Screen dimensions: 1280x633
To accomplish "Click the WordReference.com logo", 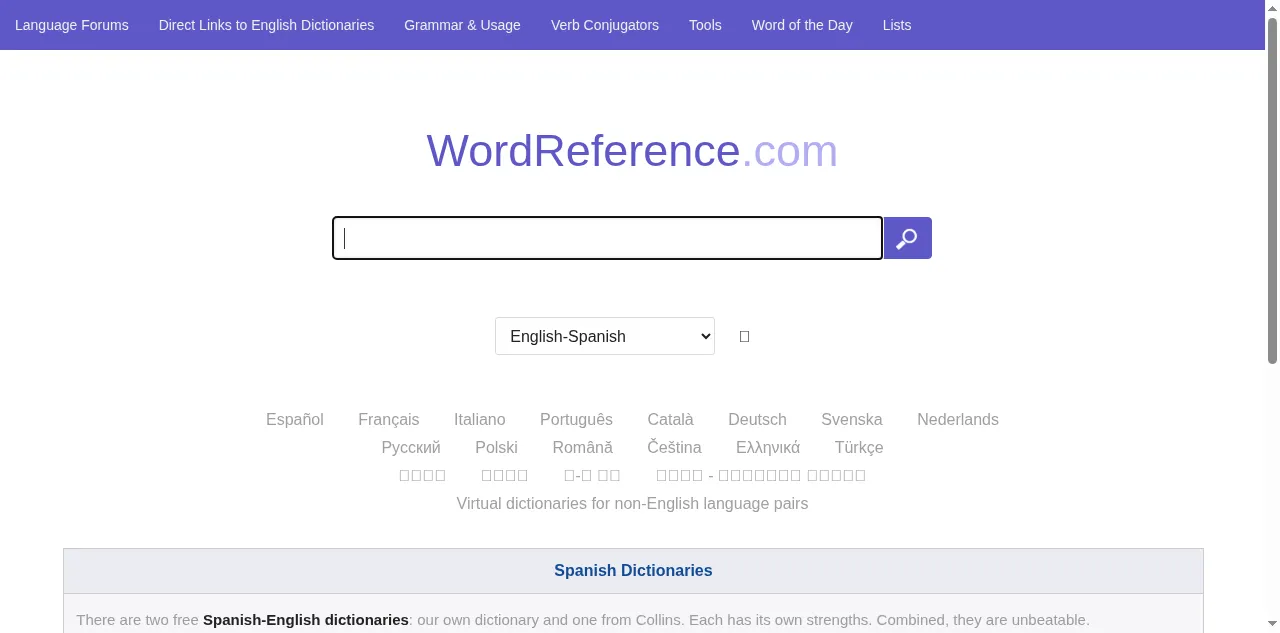I will pyautogui.click(x=632, y=151).
